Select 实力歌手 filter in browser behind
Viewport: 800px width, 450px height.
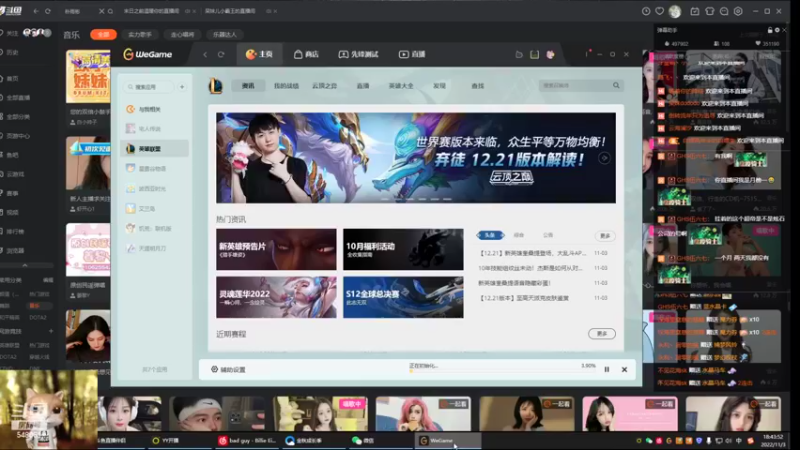click(x=140, y=34)
